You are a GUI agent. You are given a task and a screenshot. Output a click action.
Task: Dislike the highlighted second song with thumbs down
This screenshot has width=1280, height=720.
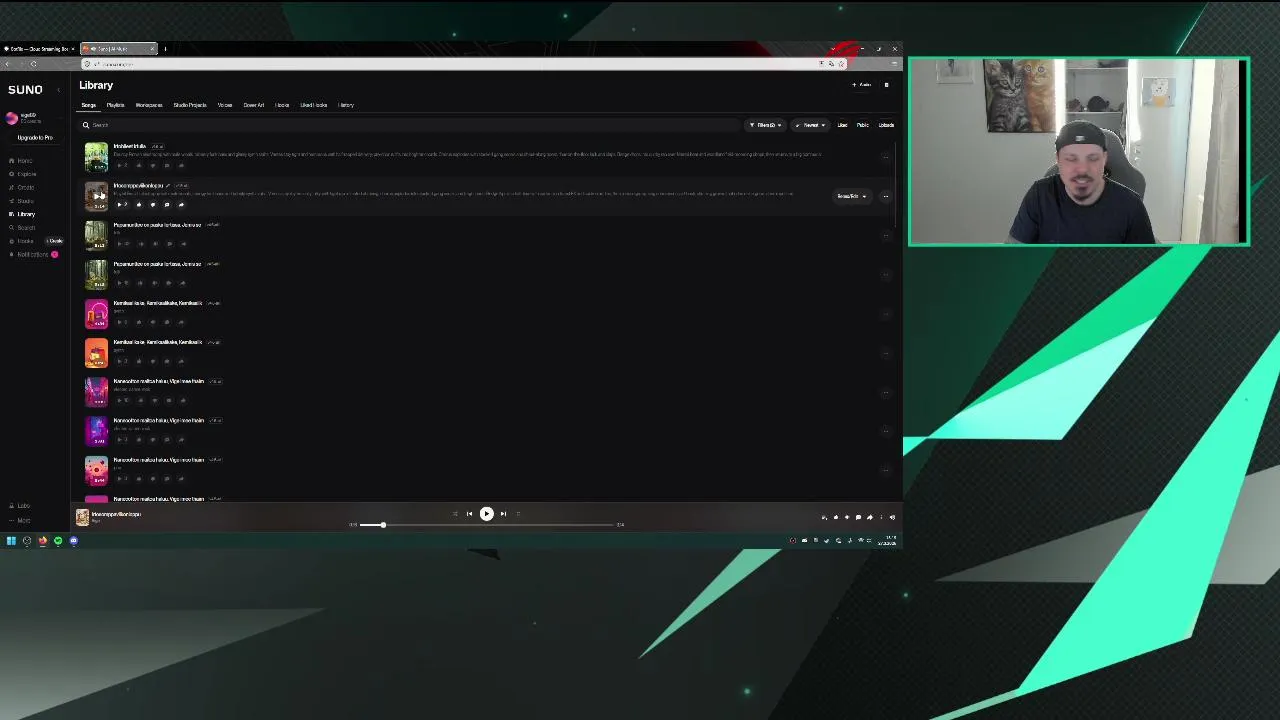152,205
